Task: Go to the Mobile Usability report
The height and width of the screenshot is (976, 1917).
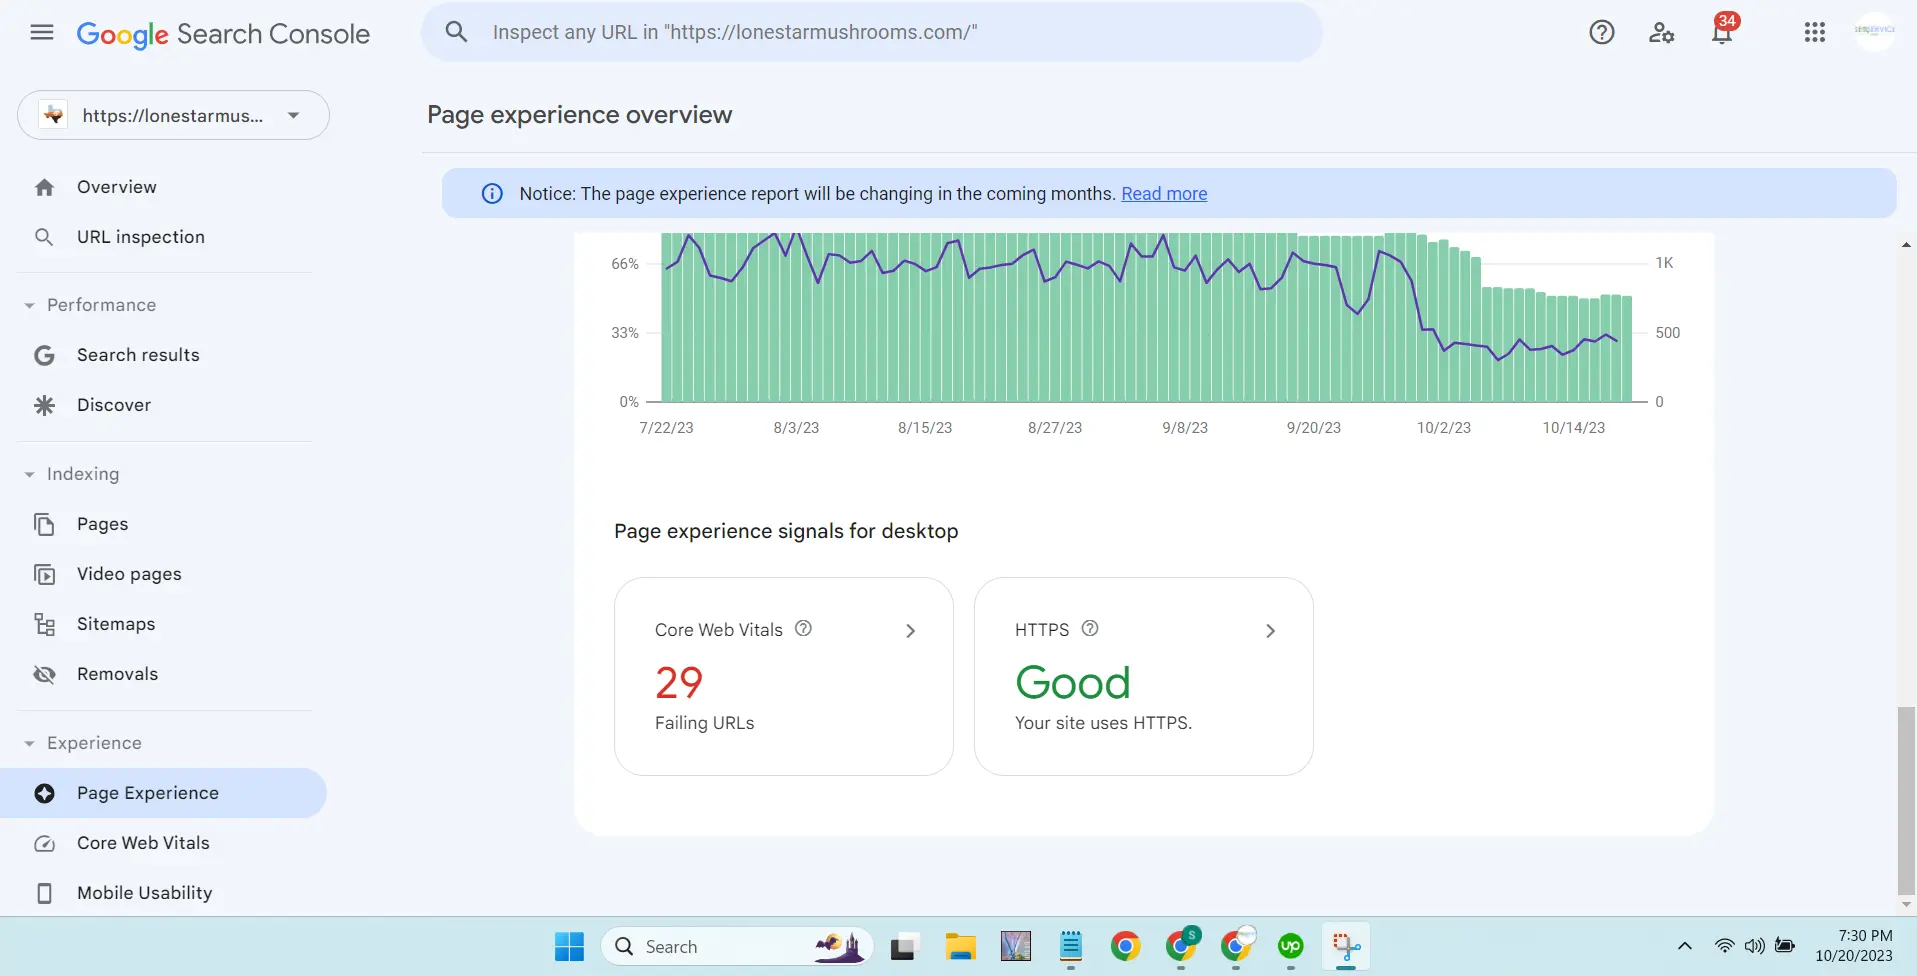Action: (144, 893)
